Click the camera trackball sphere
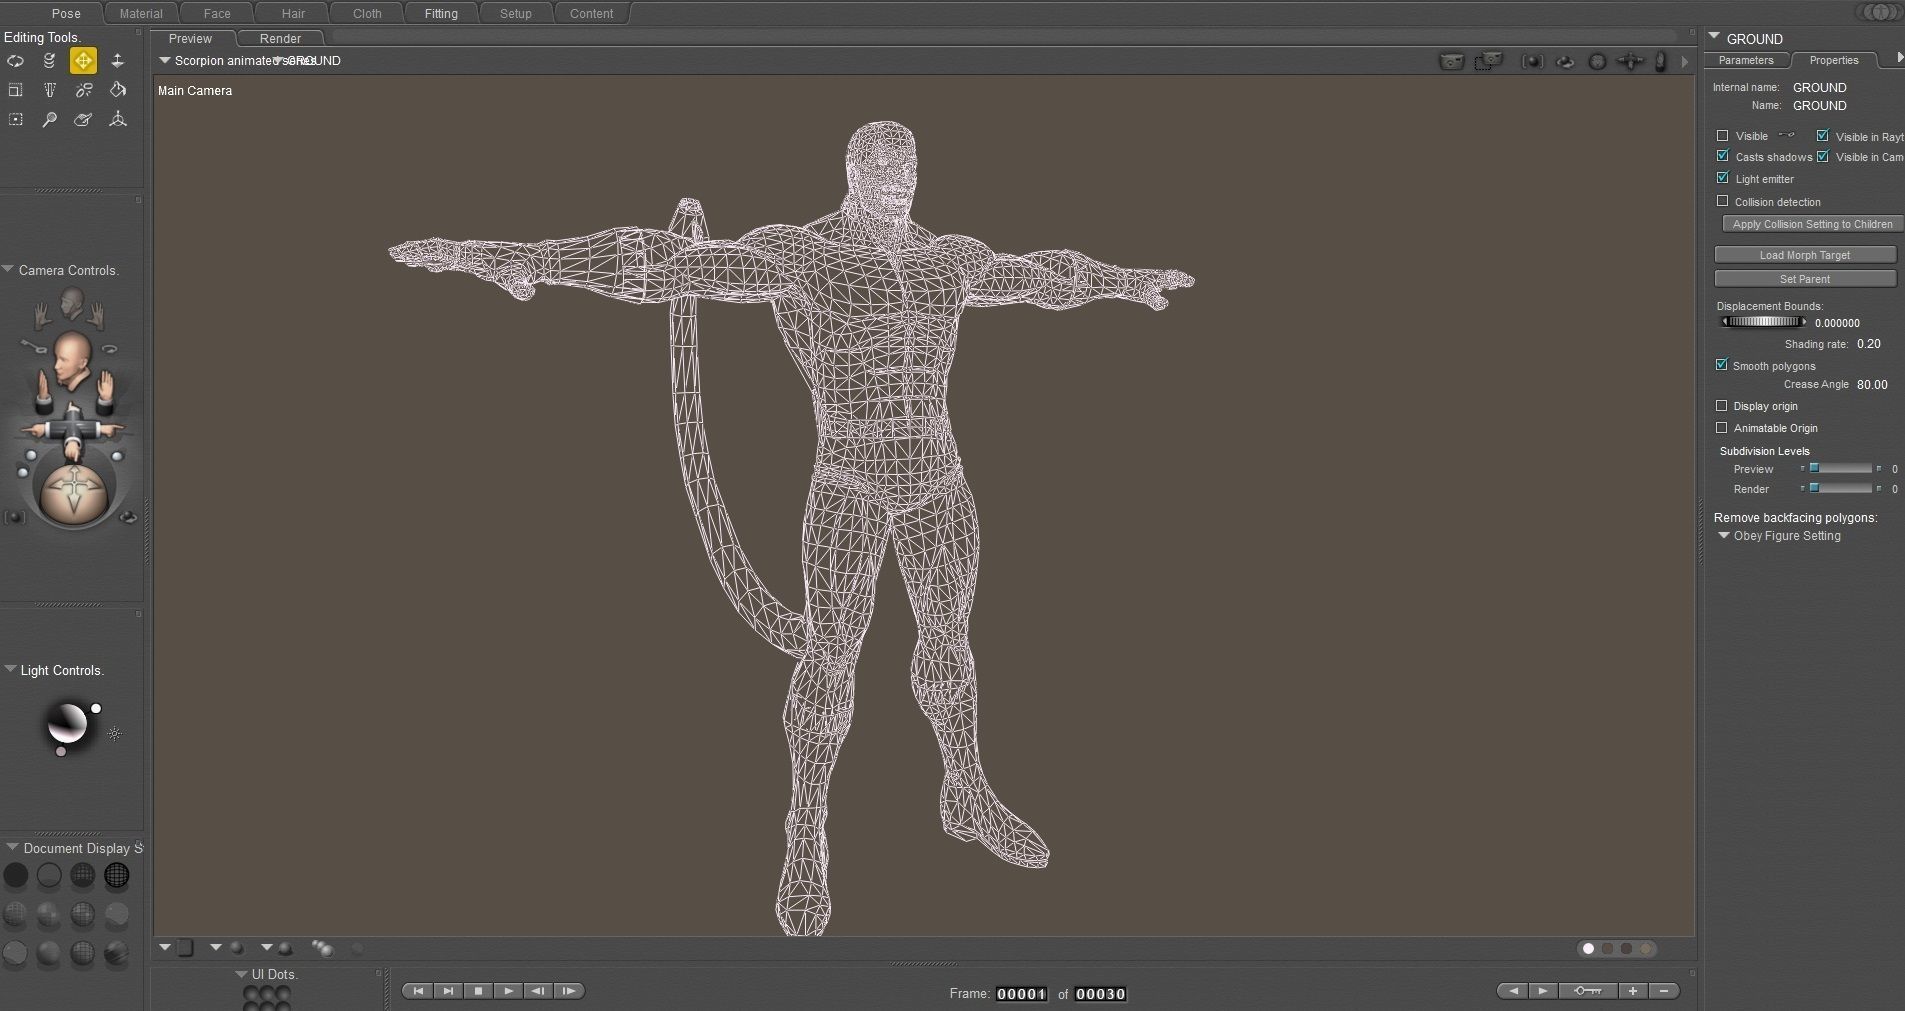 75,493
